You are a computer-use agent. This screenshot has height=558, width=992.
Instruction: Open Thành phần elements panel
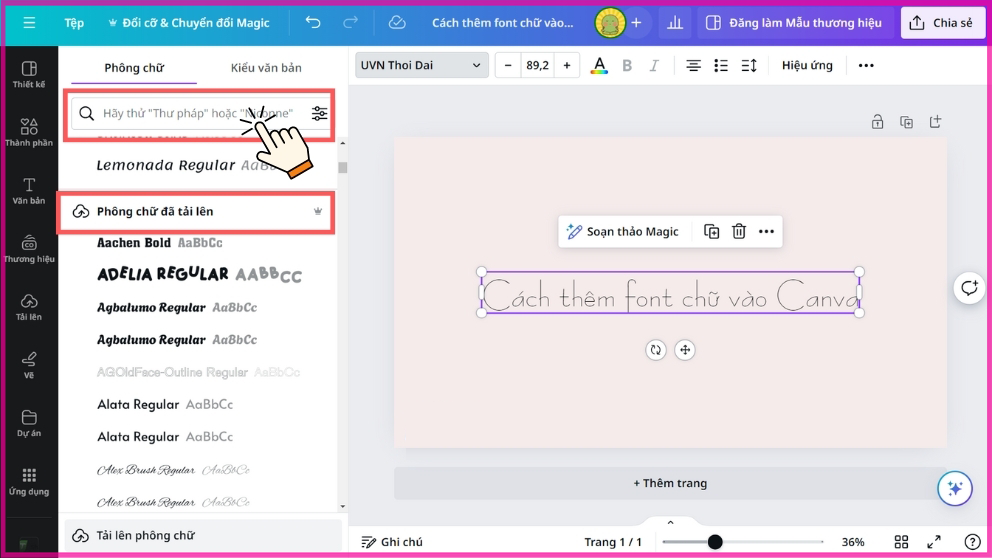click(29, 132)
